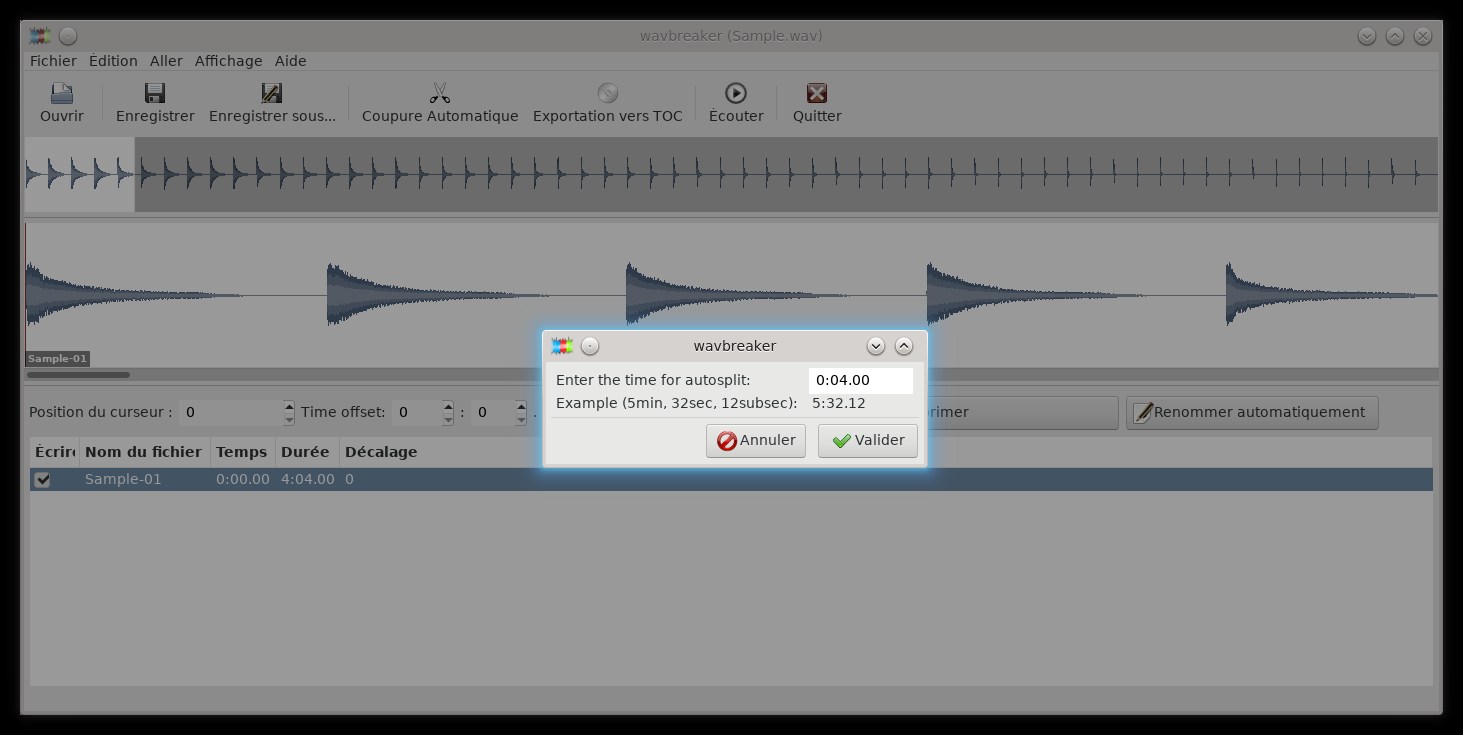This screenshot has height=735, width=1463.
Task: Click the Ouvrir file icon in toolbar
Action: coord(62,93)
